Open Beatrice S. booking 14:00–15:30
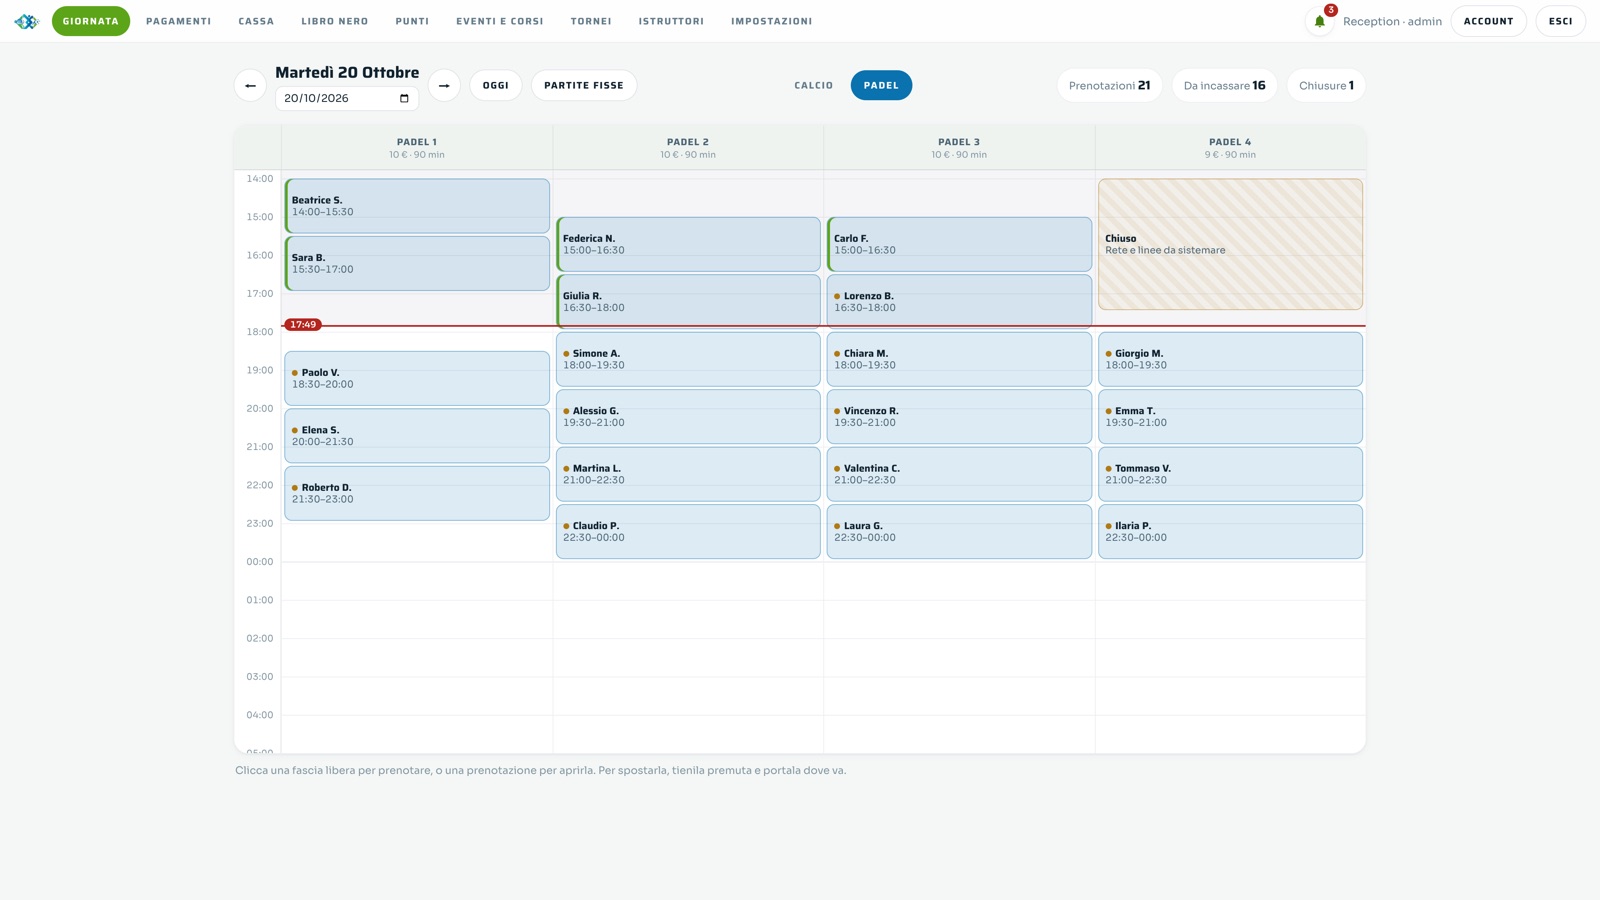1600x900 pixels. (x=417, y=206)
